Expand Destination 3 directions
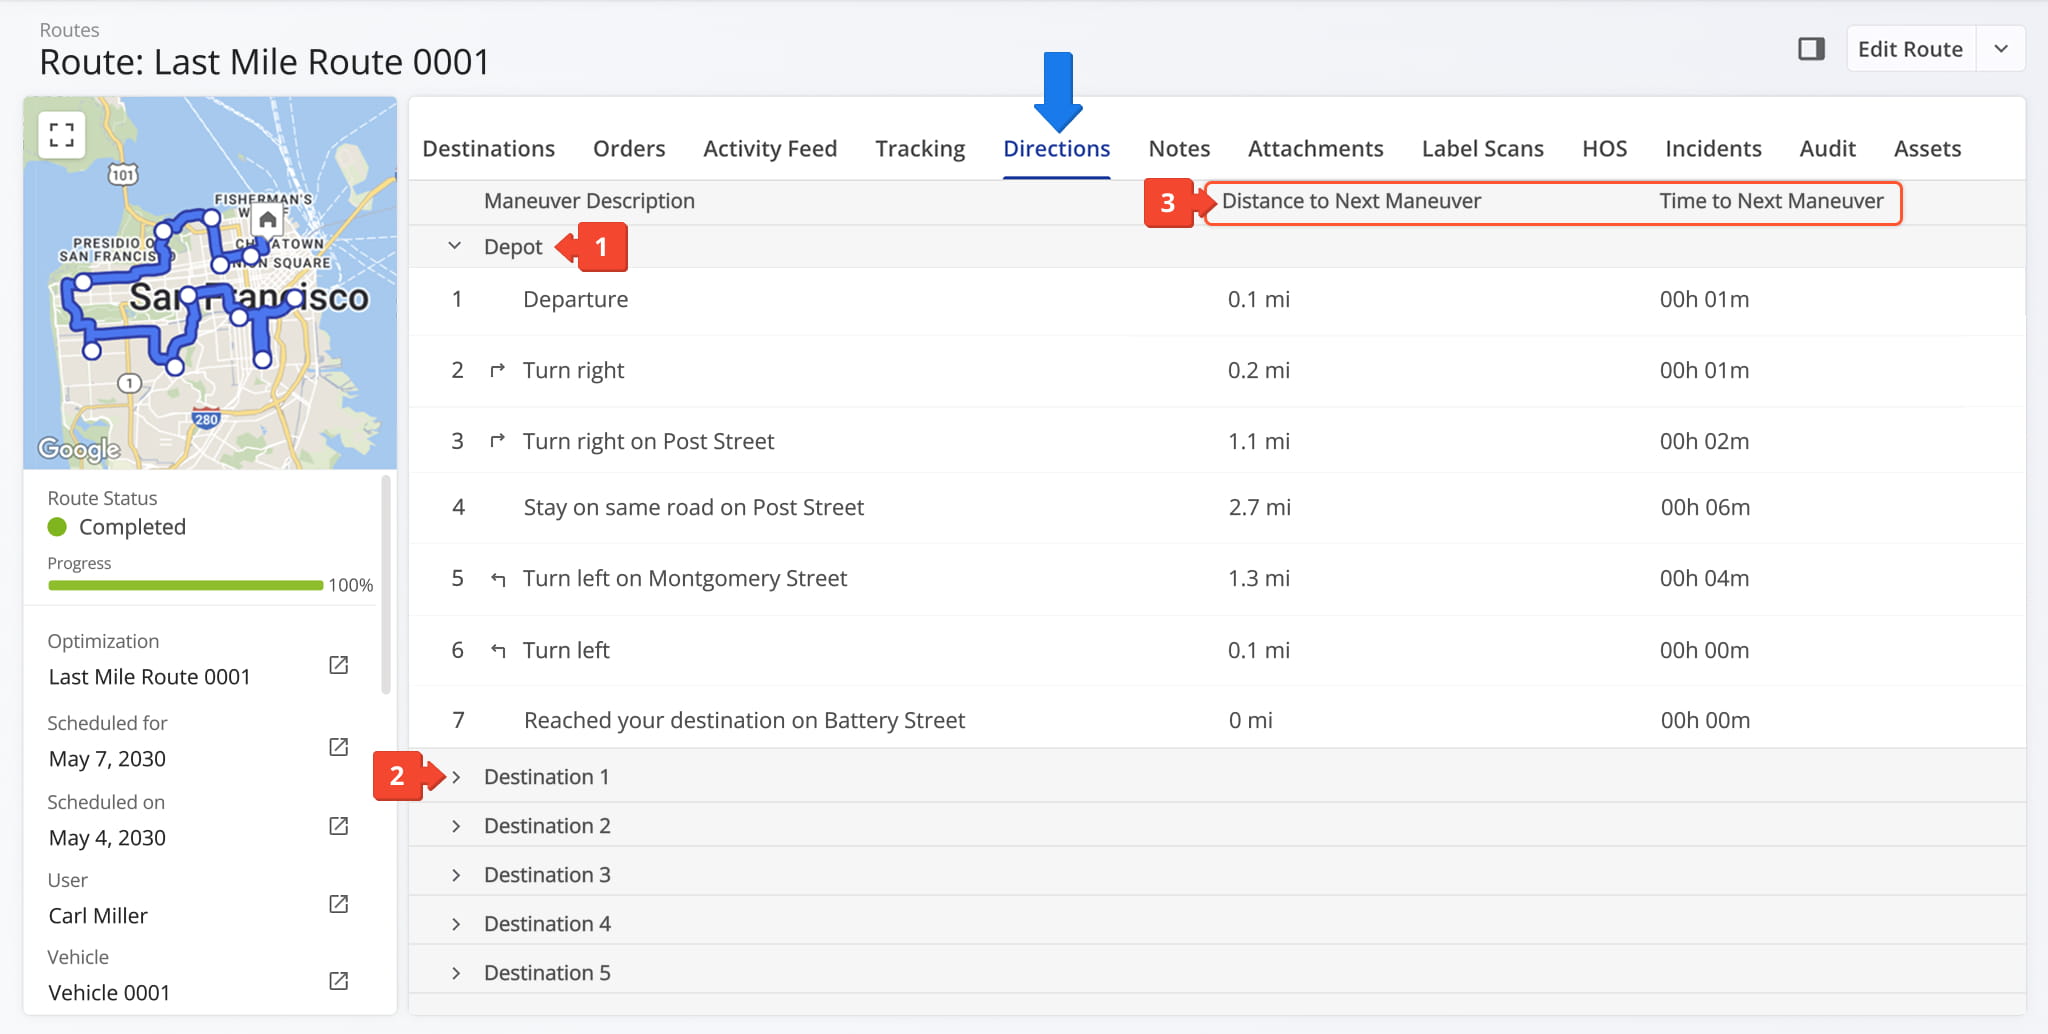Screen dimensions: 2048x1034 456,875
